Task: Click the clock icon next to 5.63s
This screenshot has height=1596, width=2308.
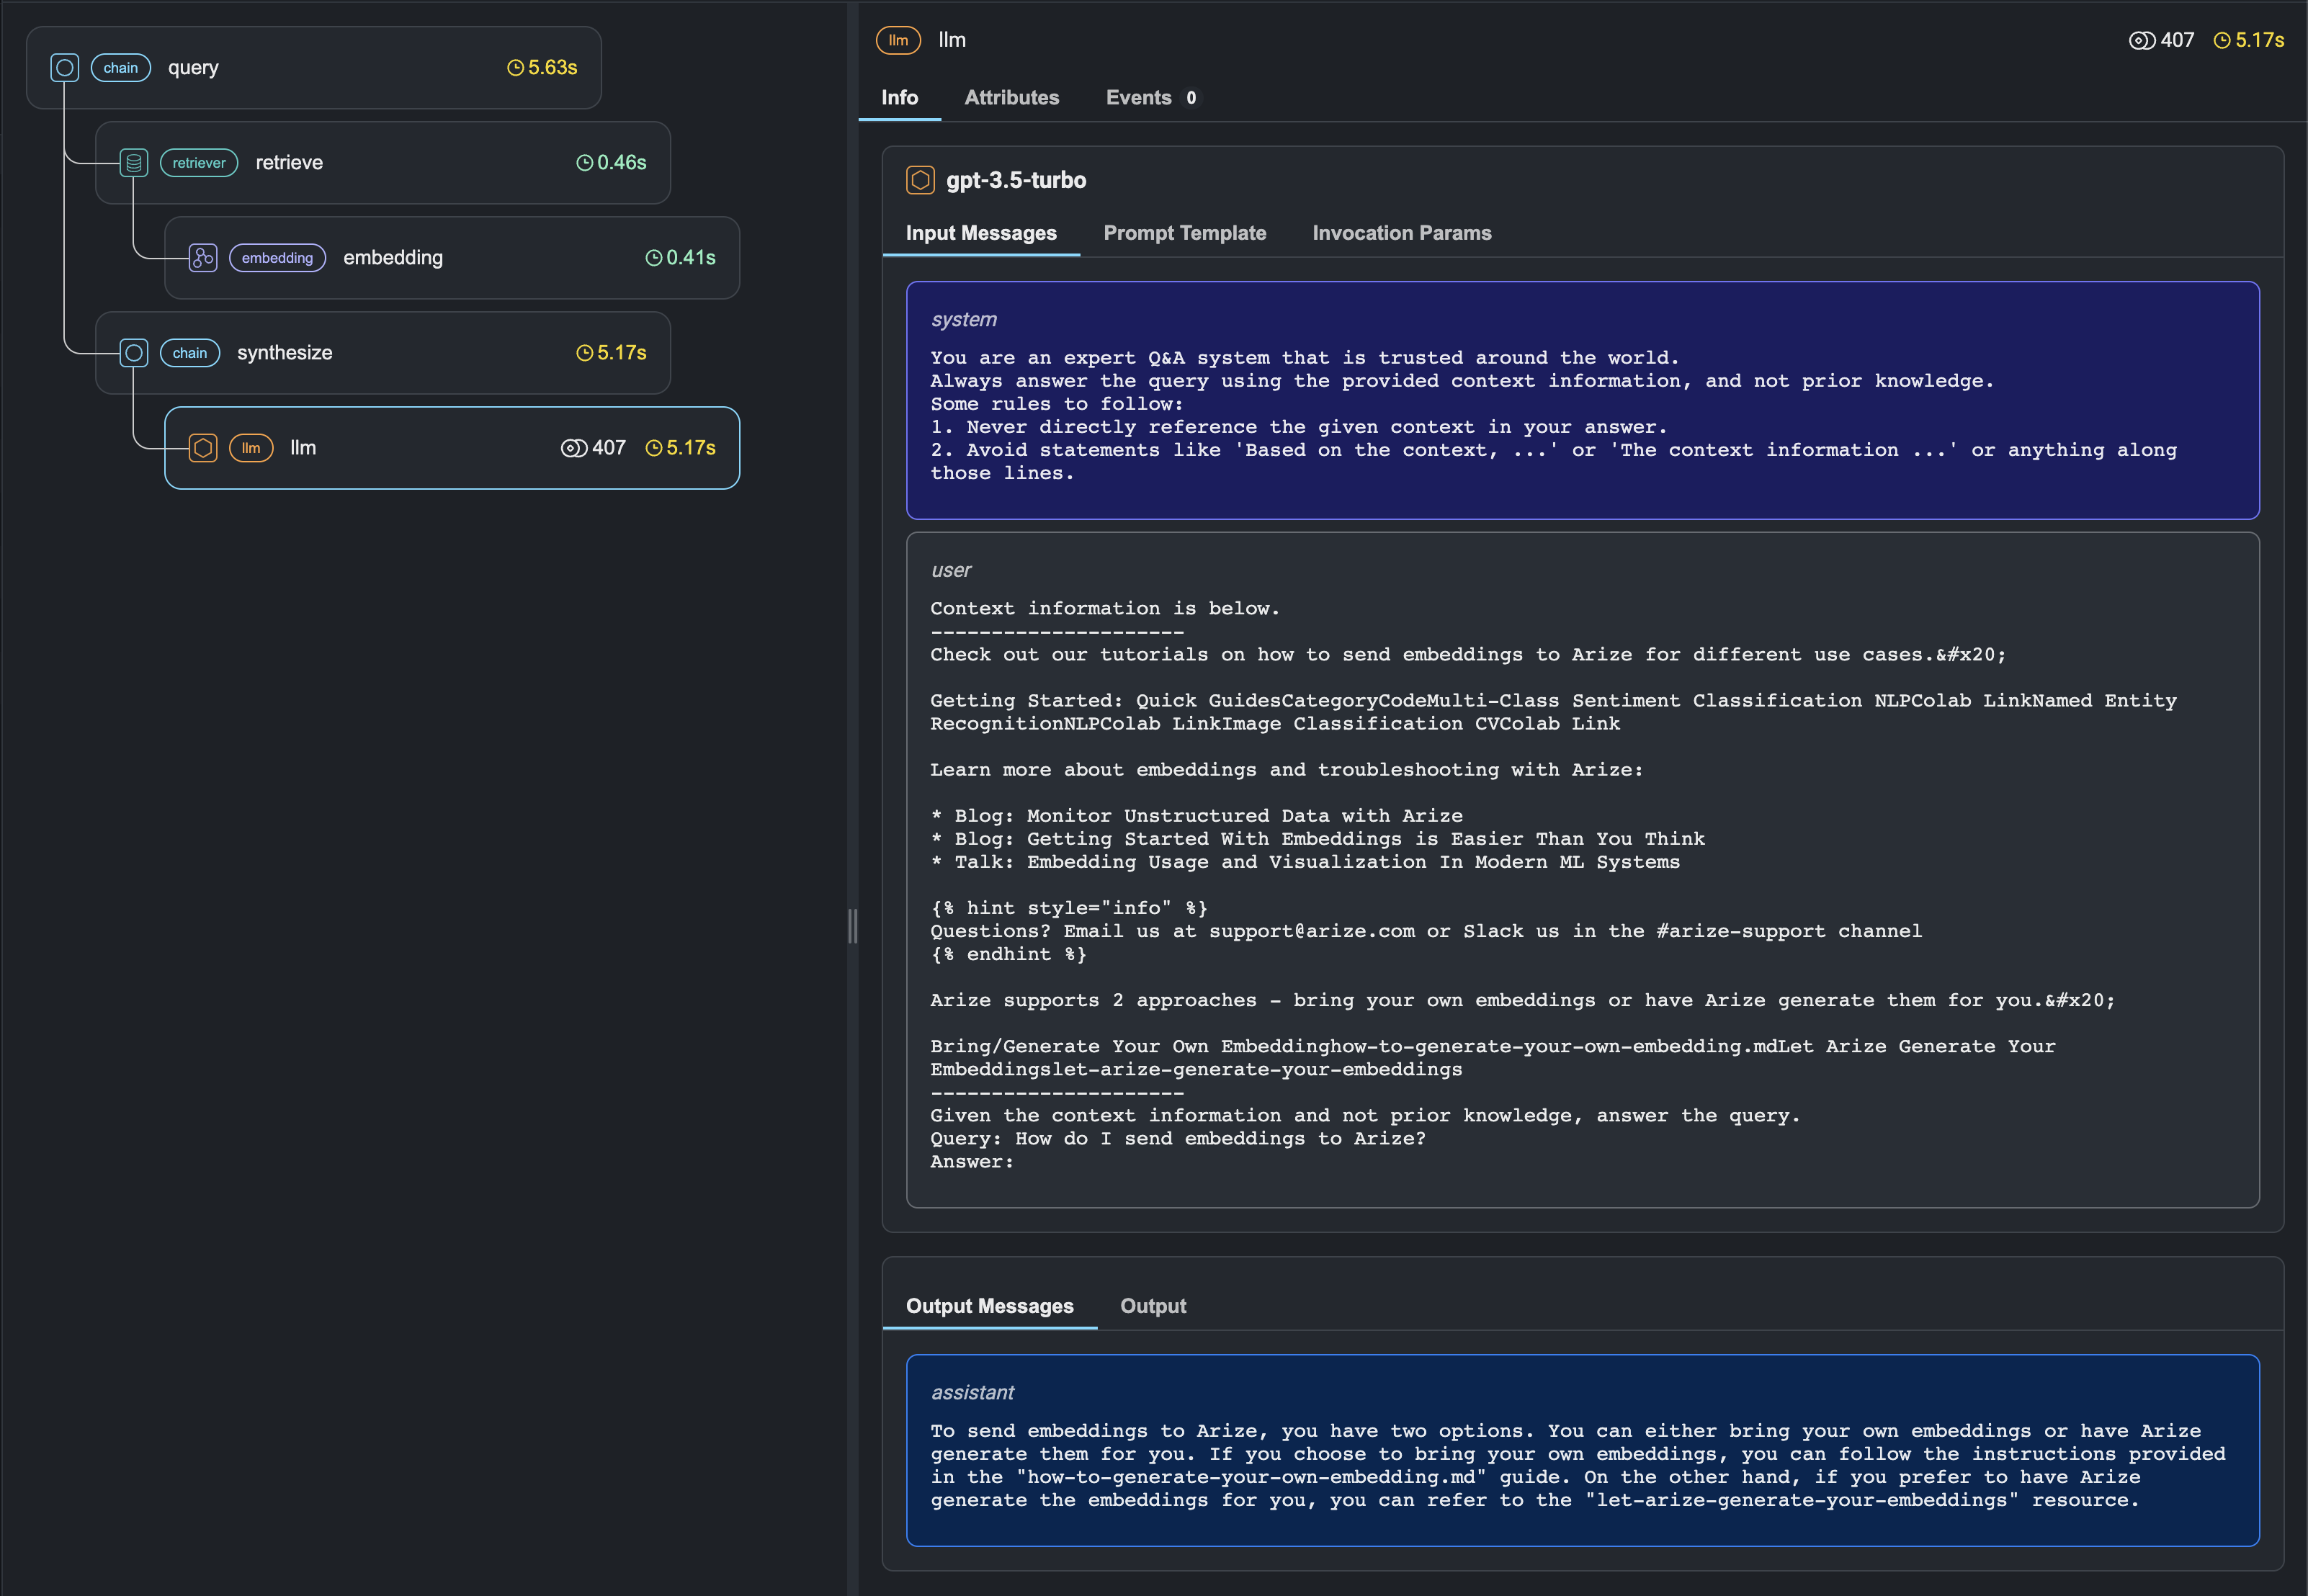Action: [x=516, y=68]
